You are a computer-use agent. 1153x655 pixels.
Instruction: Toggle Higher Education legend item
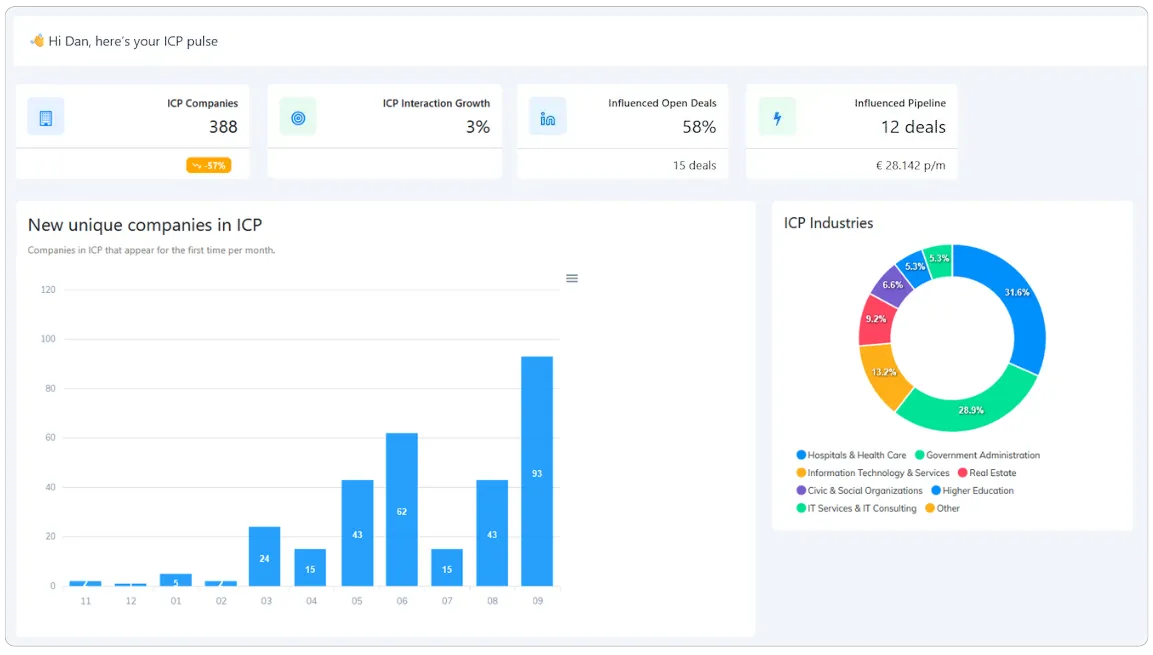point(972,490)
